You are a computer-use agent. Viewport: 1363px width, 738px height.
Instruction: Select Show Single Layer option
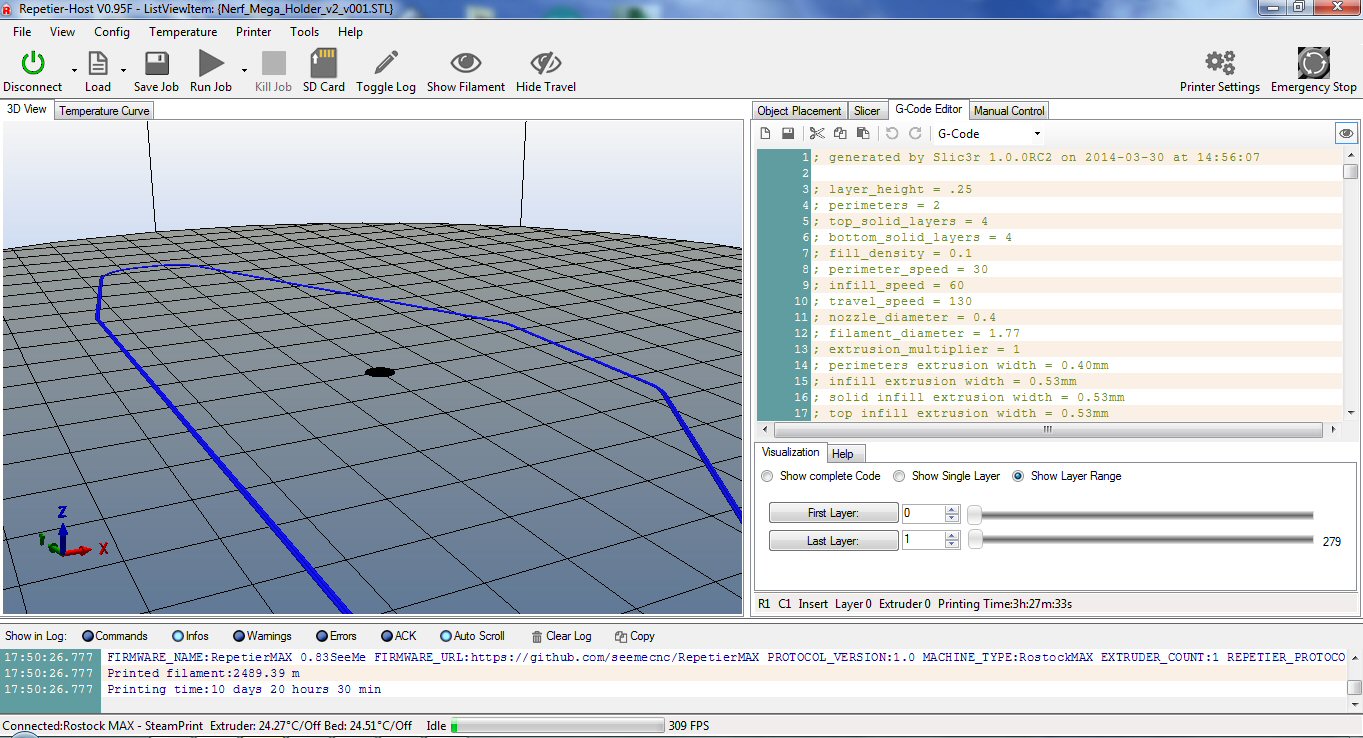pyautogui.click(x=900, y=476)
